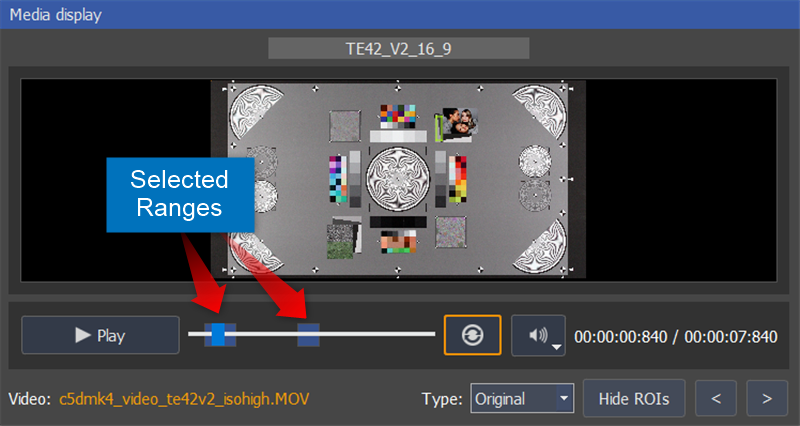Start video playback with Play button
Screen dimensions: 800x426
tap(101, 335)
